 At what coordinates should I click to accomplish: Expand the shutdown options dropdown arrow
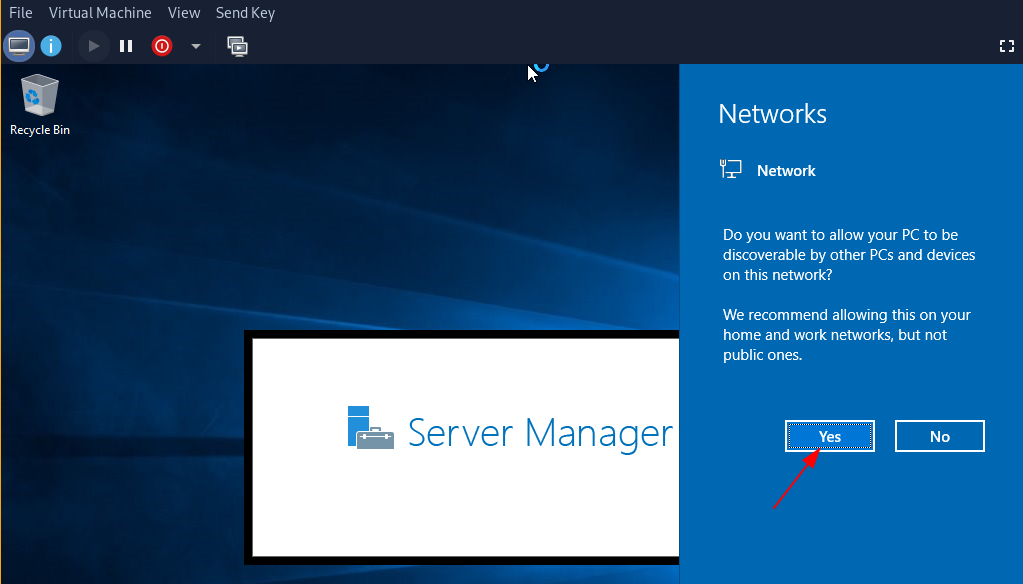(x=196, y=46)
